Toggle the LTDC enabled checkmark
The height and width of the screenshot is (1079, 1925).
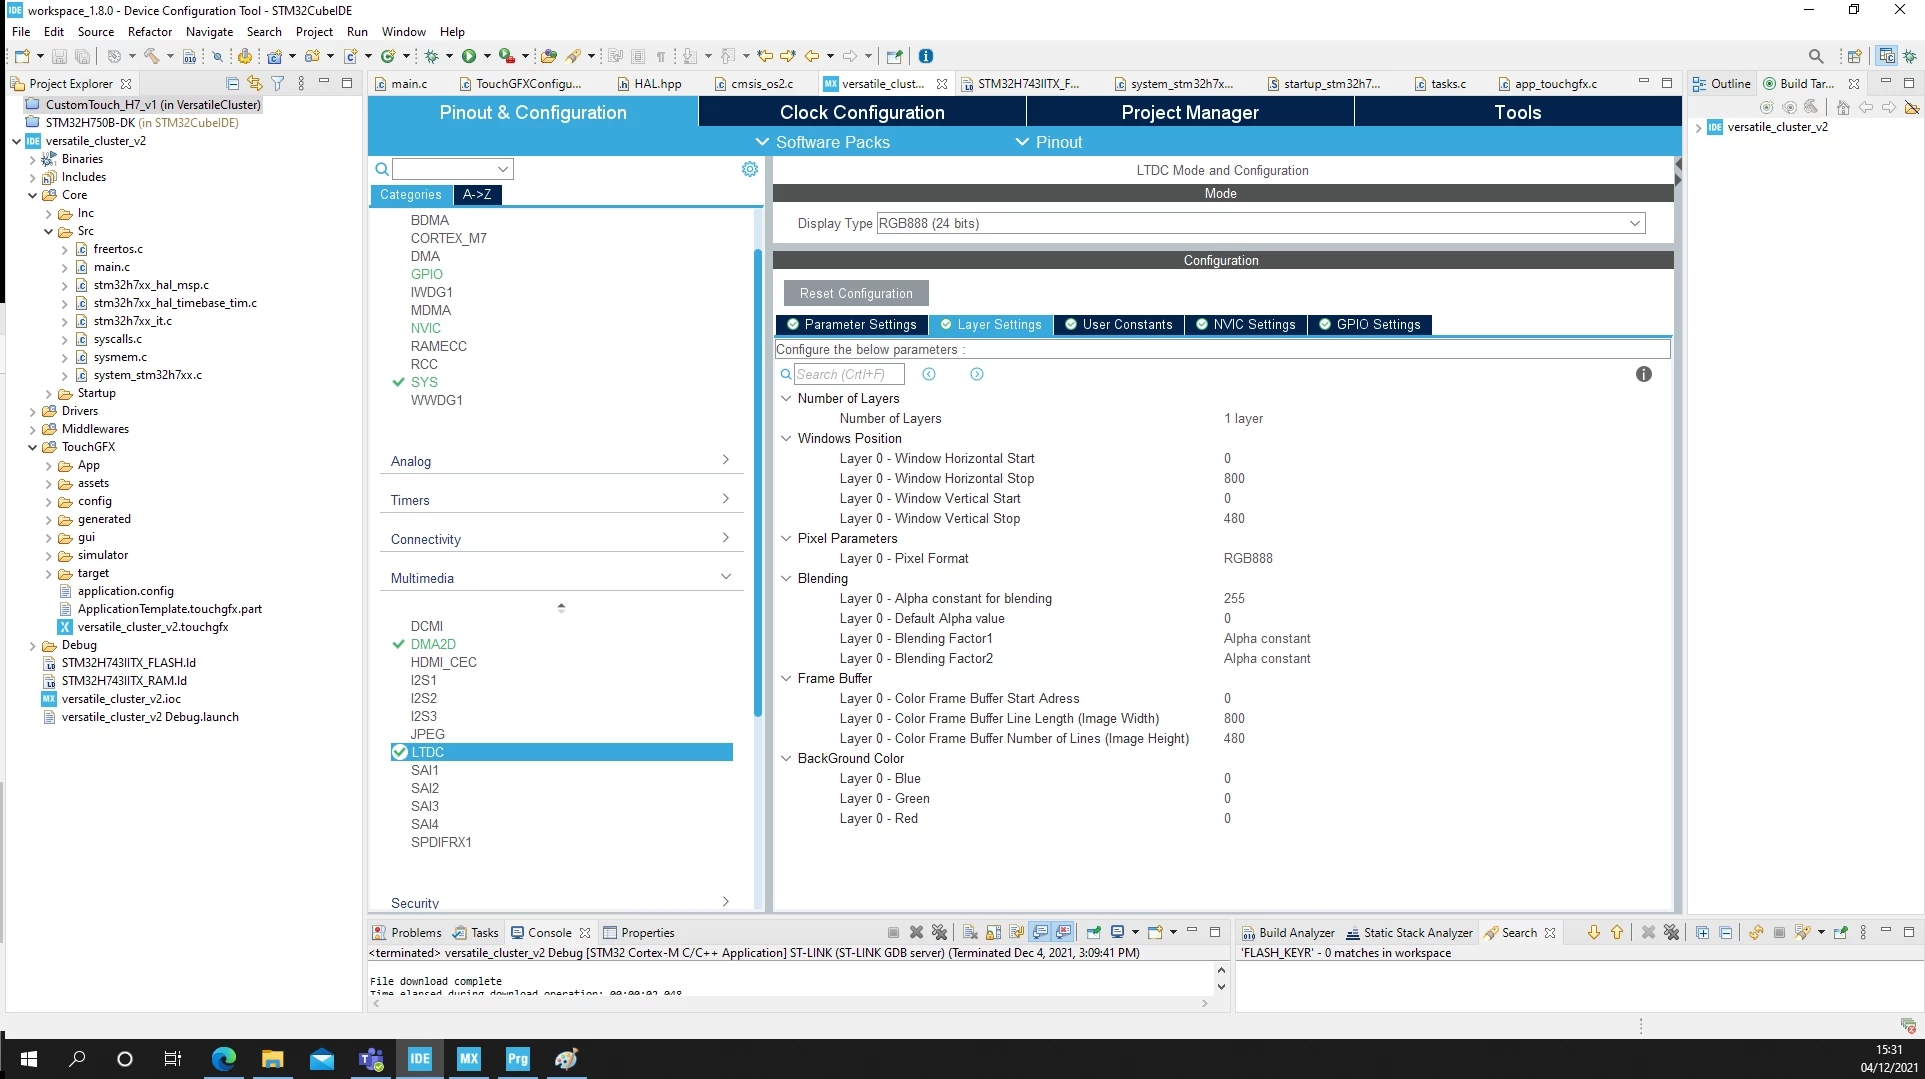(400, 752)
